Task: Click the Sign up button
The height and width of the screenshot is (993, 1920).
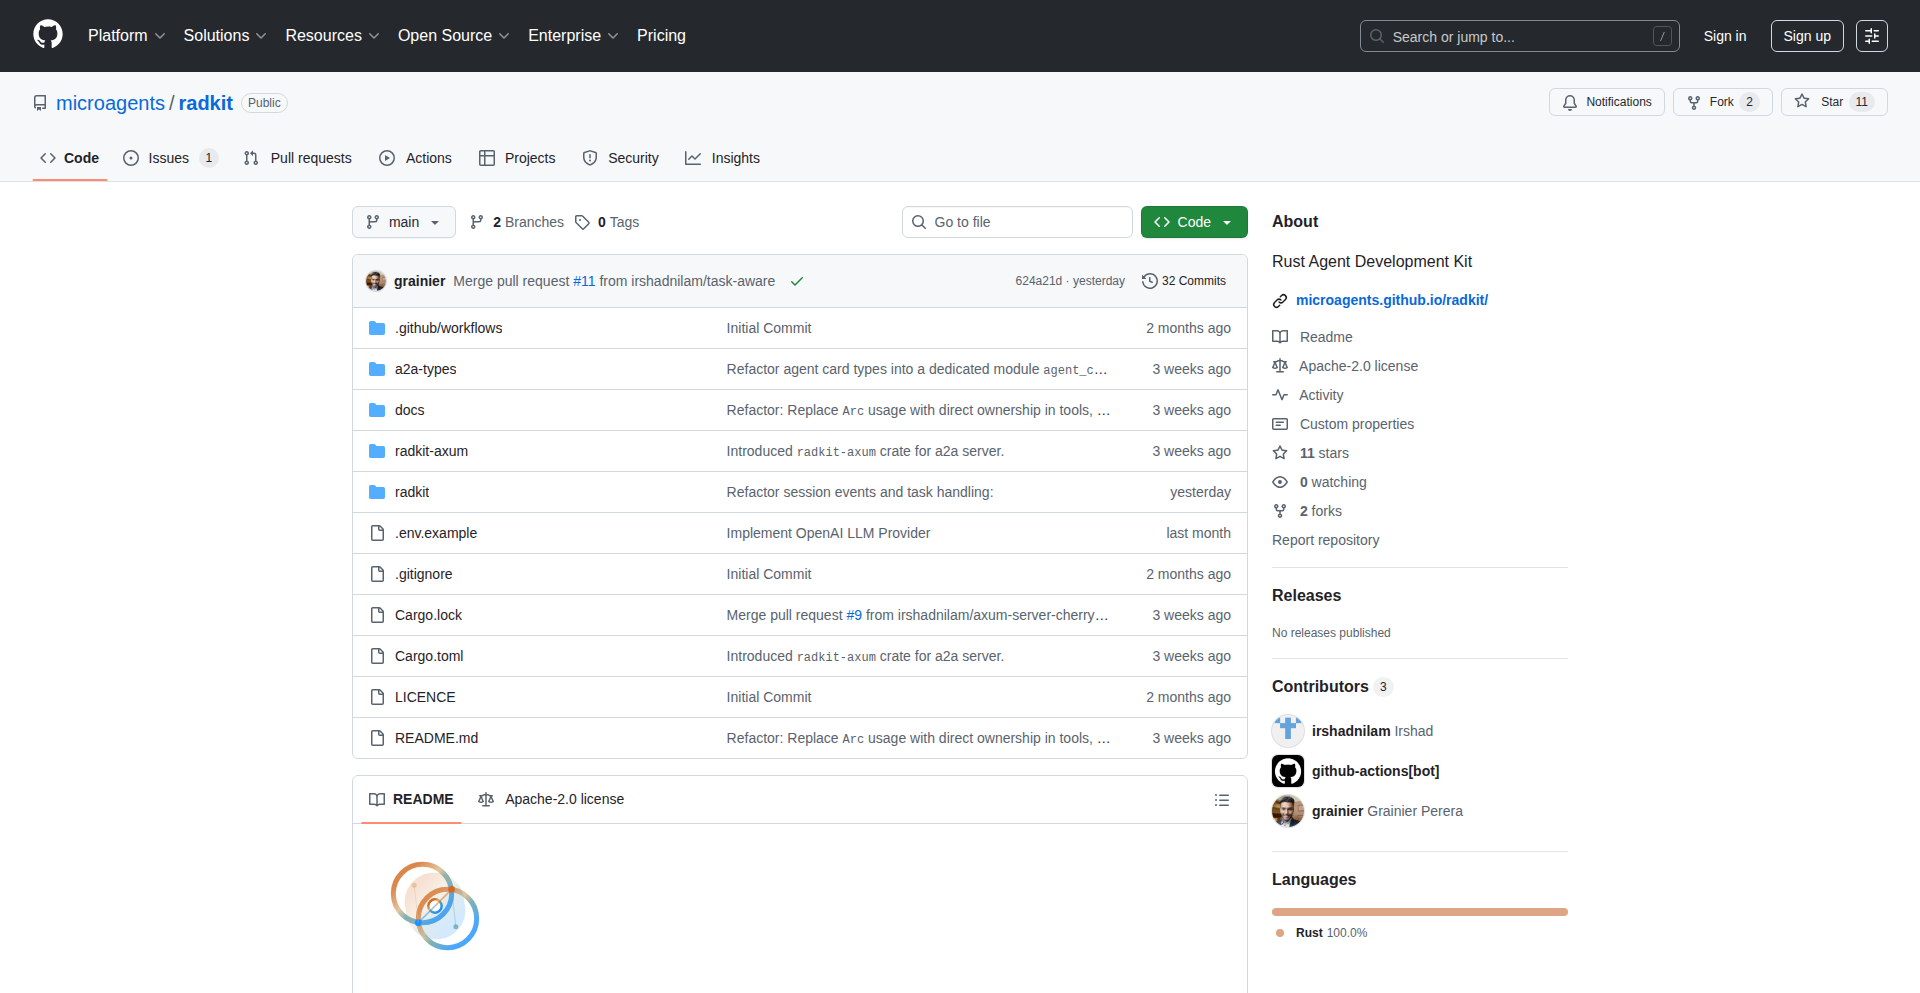Action: pos(1806,36)
